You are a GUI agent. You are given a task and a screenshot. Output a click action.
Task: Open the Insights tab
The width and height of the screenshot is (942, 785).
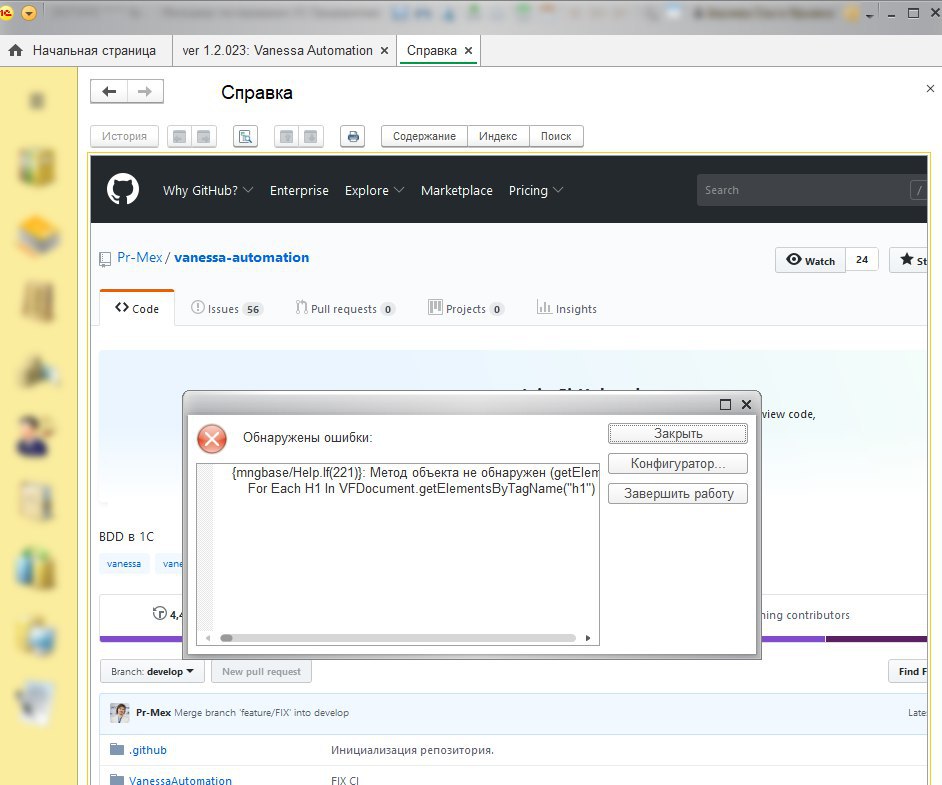pyautogui.click(x=567, y=308)
